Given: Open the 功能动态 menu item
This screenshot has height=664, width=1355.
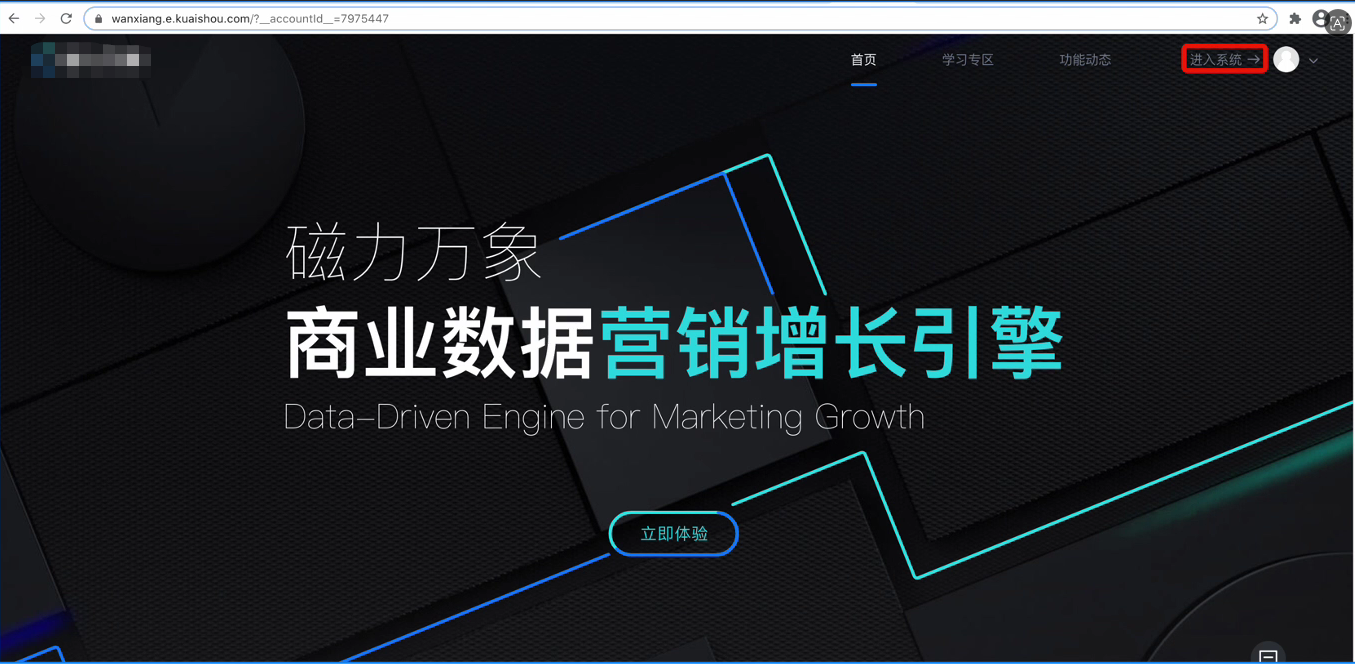Looking at the screenshot, I should point(1085,59).
